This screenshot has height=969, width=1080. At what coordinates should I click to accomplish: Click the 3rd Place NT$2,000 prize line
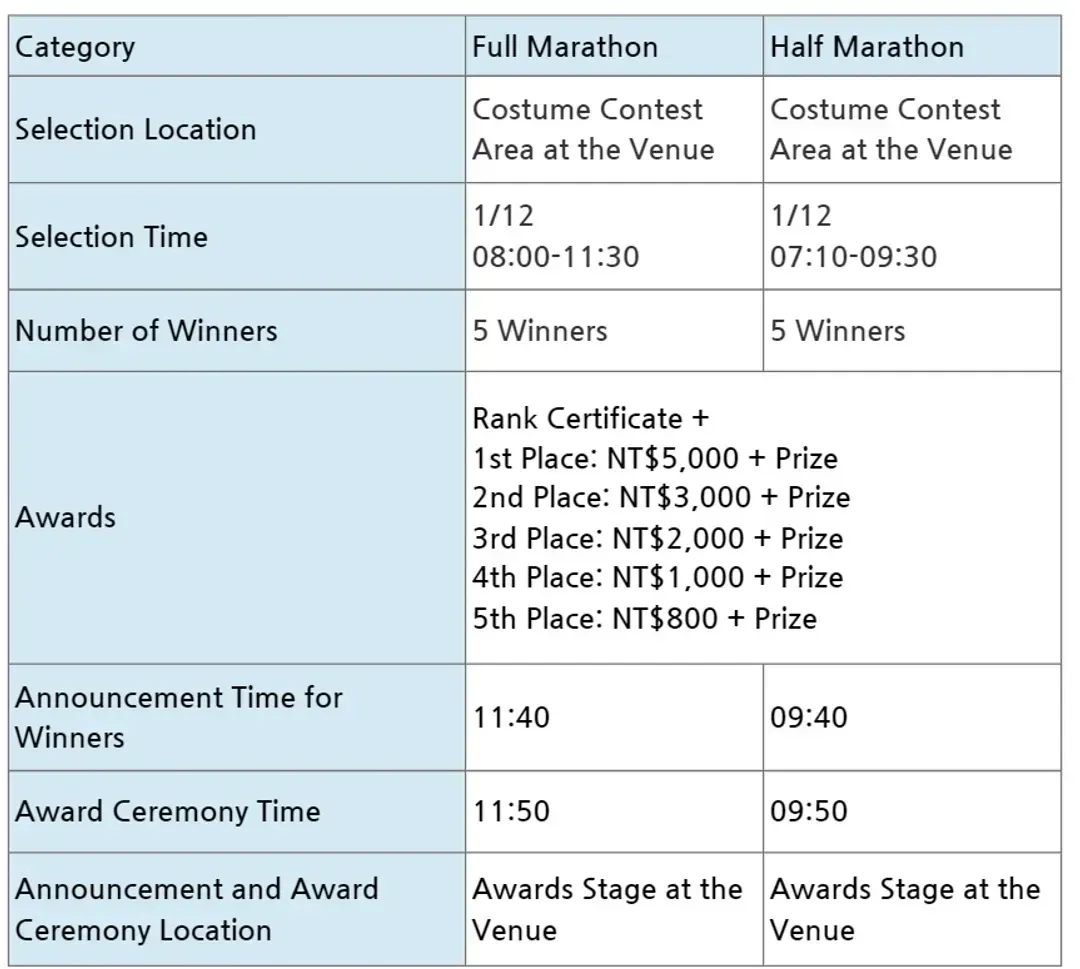(657, 538)
